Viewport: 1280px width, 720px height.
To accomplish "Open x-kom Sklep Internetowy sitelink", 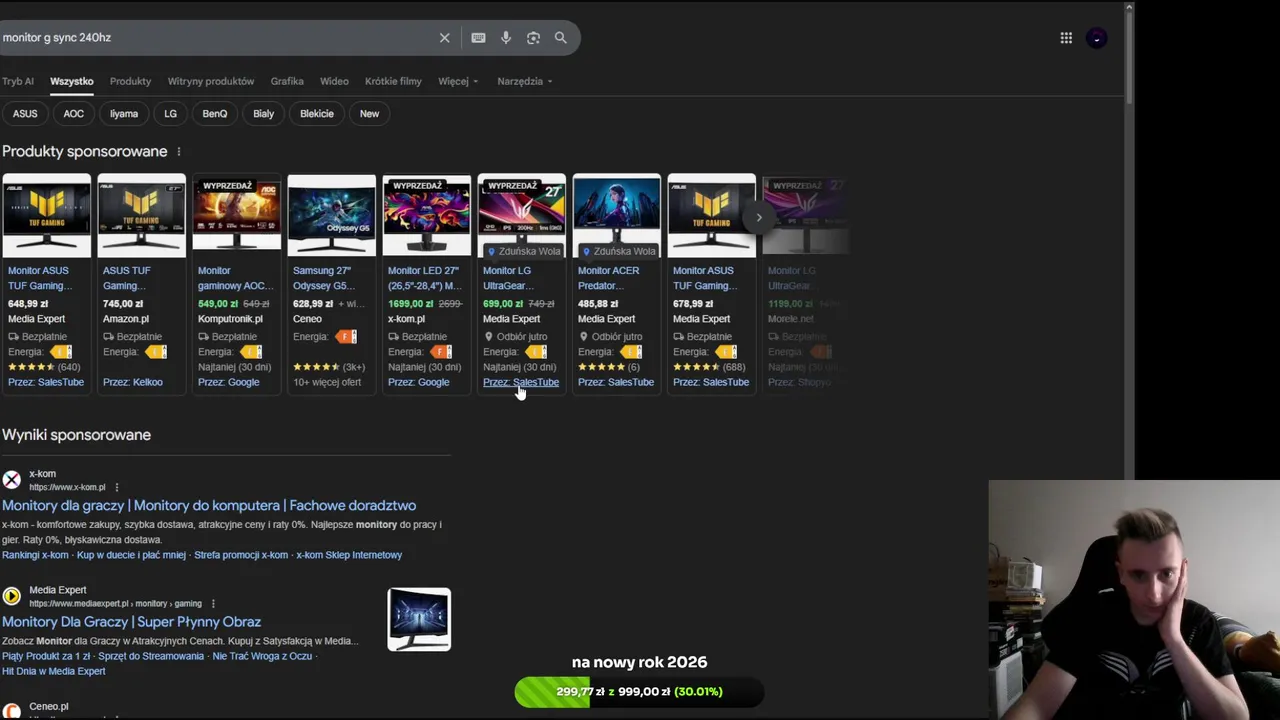I will (349, 555).
